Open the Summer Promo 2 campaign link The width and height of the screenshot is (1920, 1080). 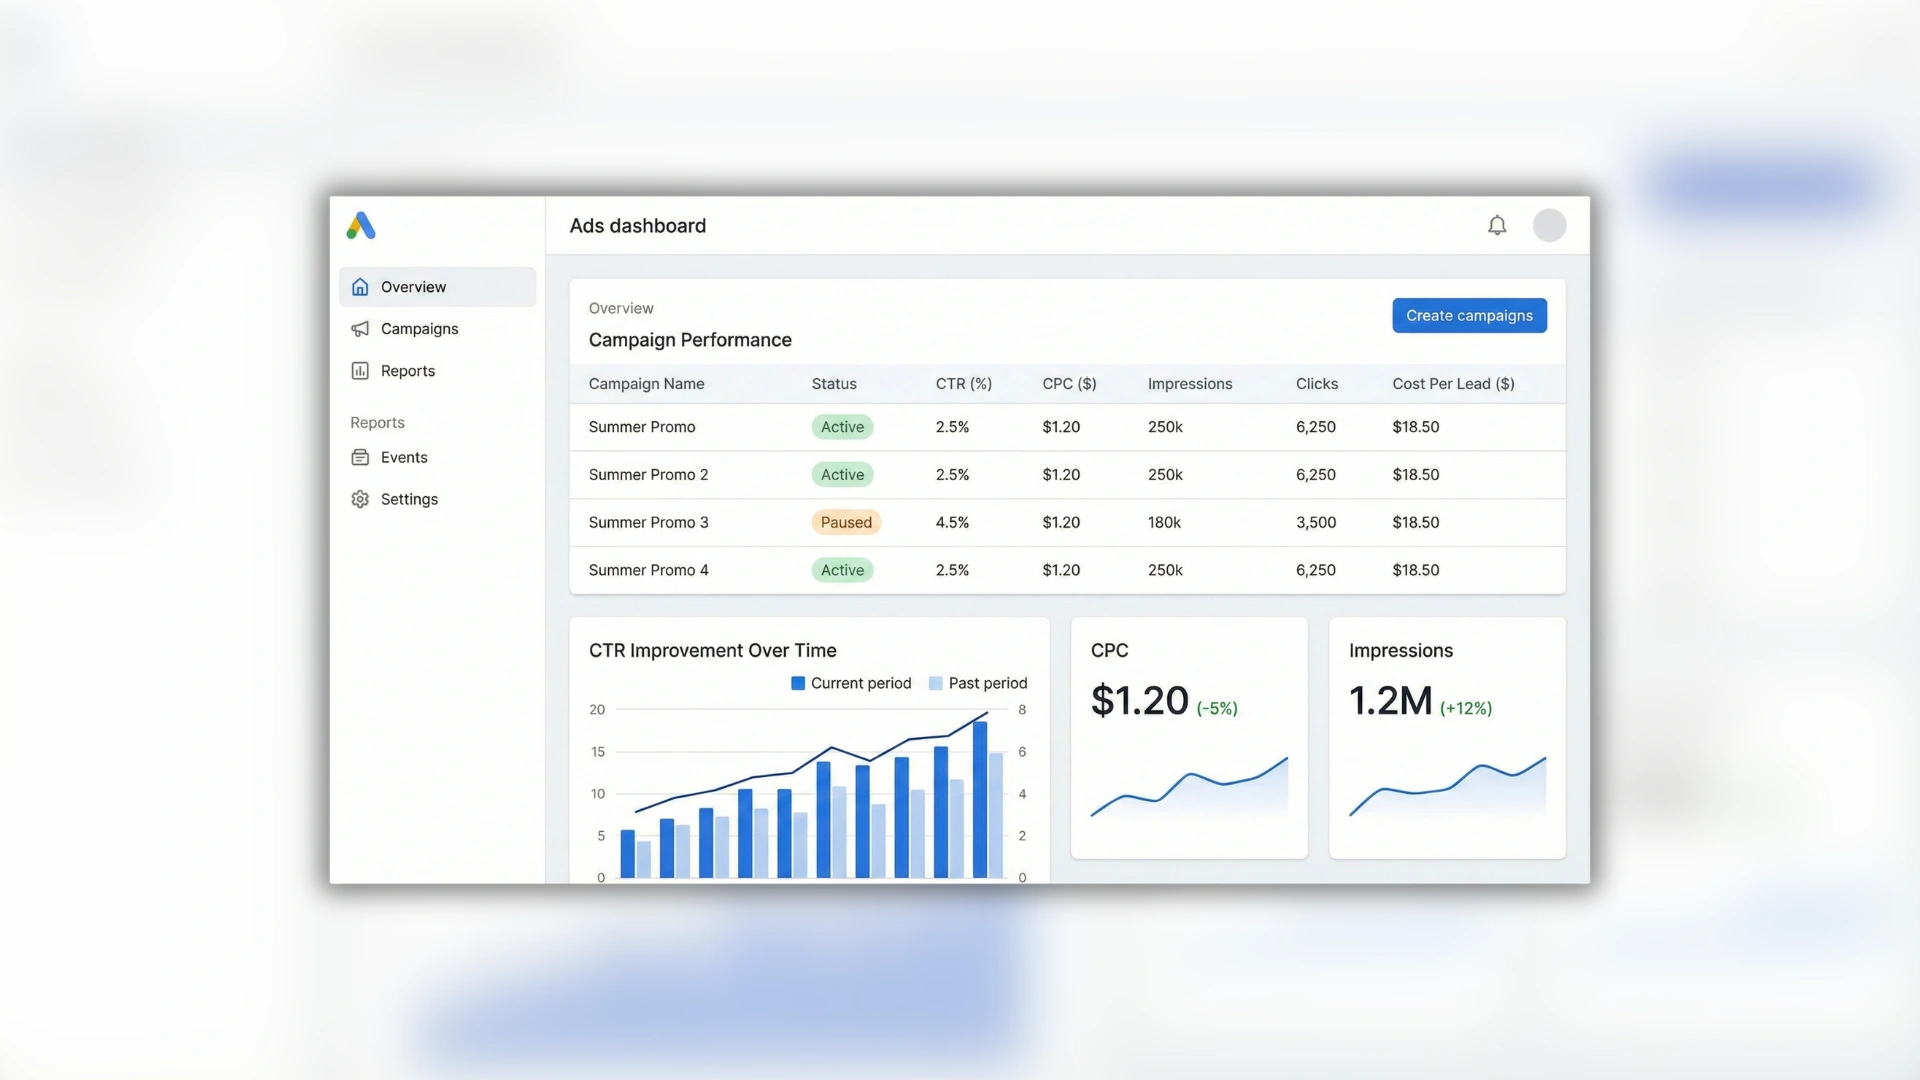(x=648, y=474)
